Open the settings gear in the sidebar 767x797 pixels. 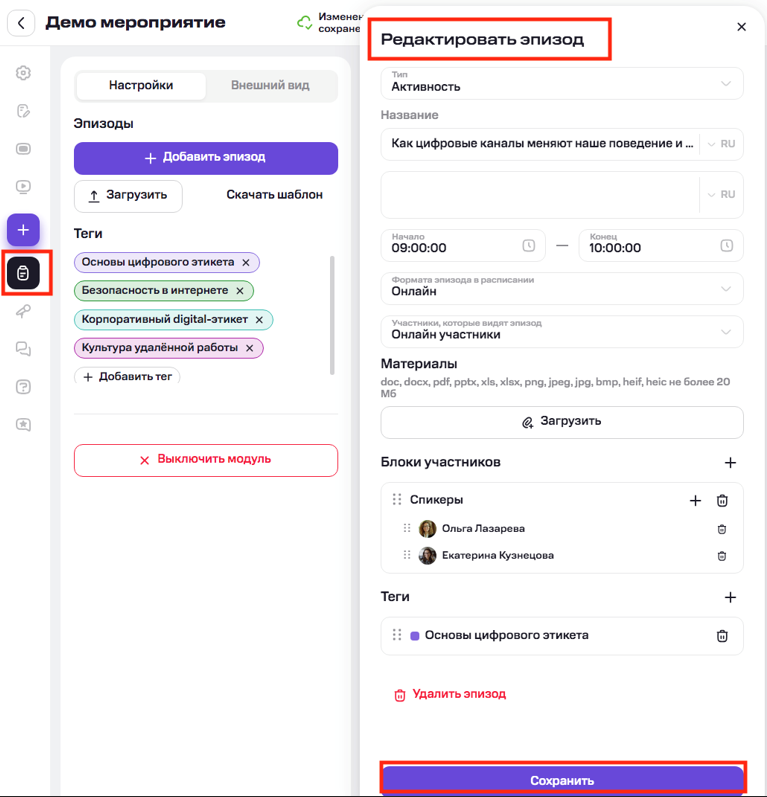[x=23, y=73]
